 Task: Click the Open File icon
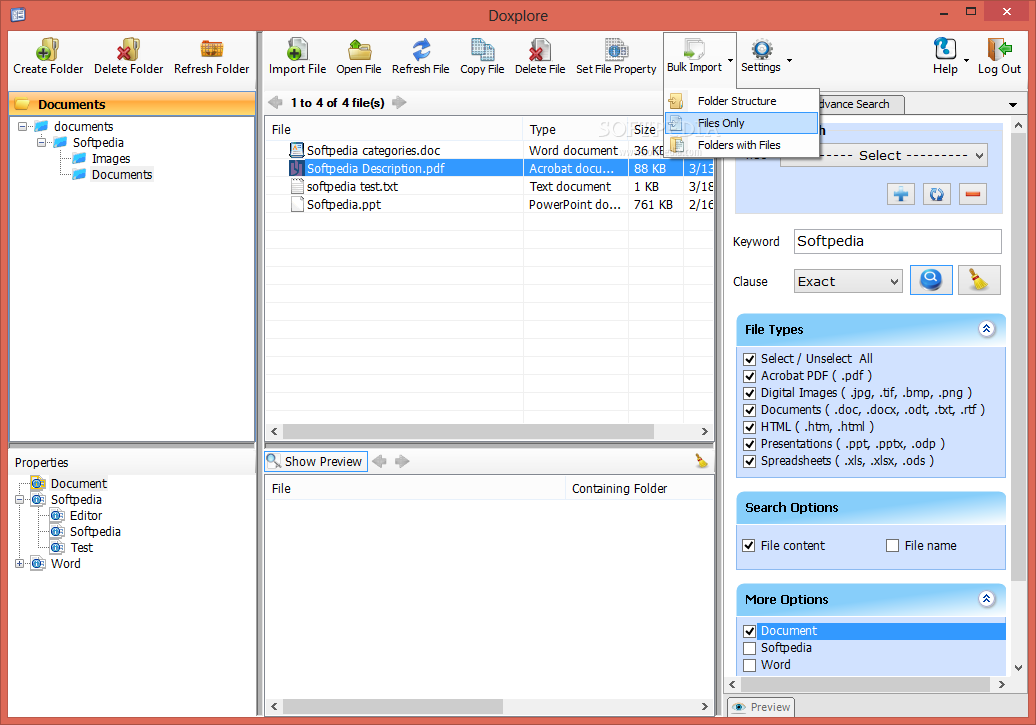359,50
